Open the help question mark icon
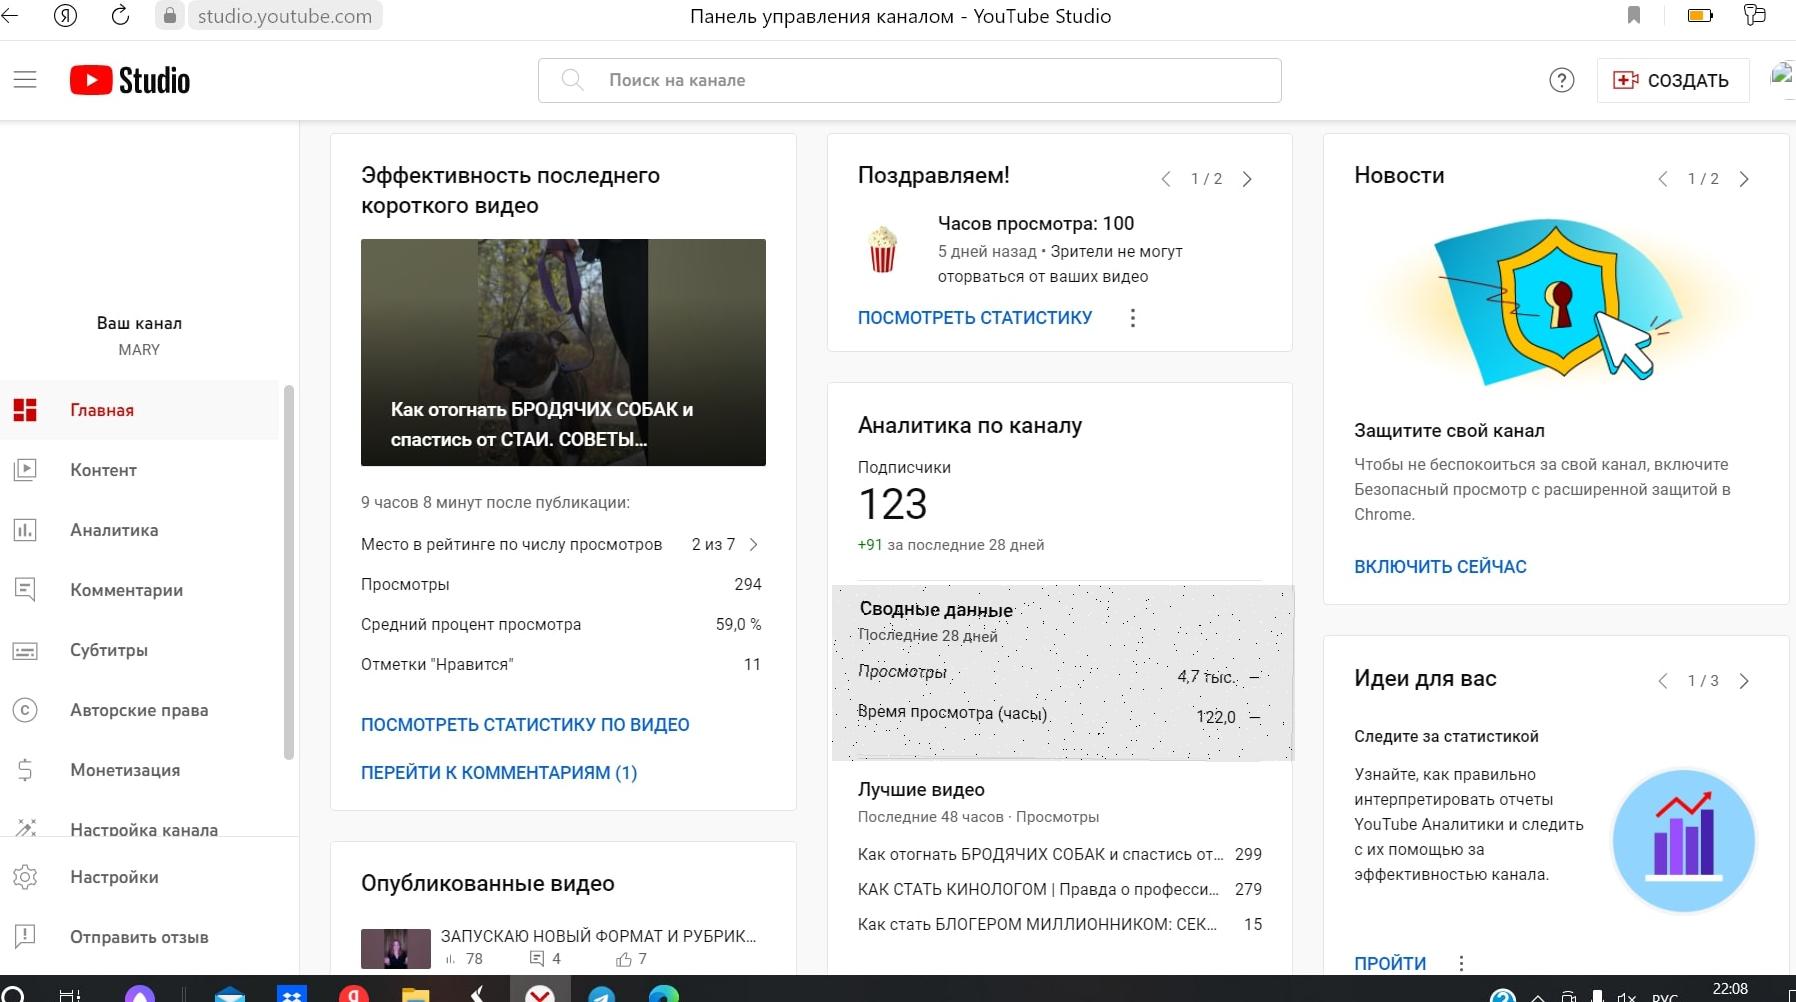1796x1002 pixels. [x=1561, y=80]
